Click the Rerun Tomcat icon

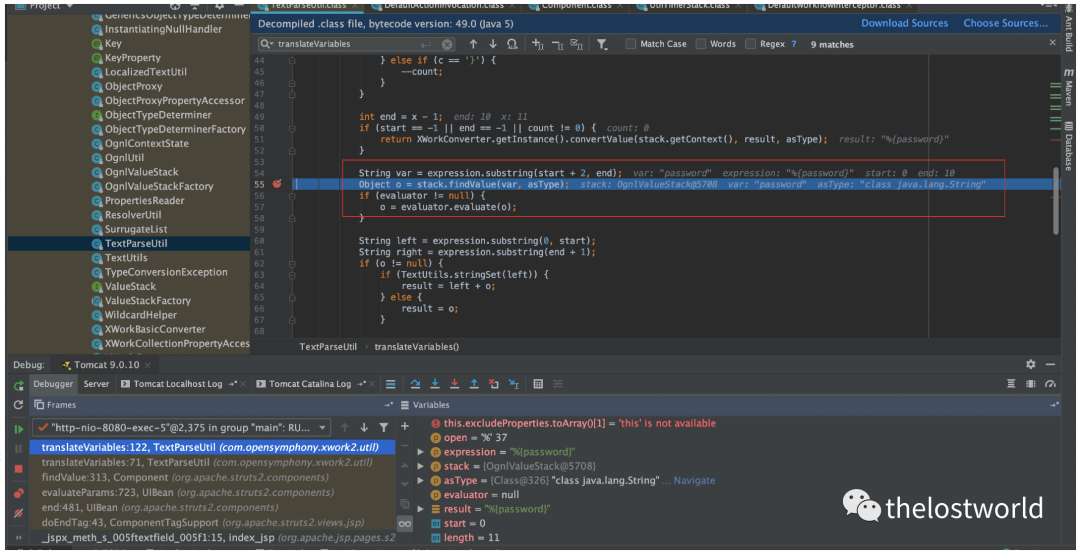click(x=18, y=384)
